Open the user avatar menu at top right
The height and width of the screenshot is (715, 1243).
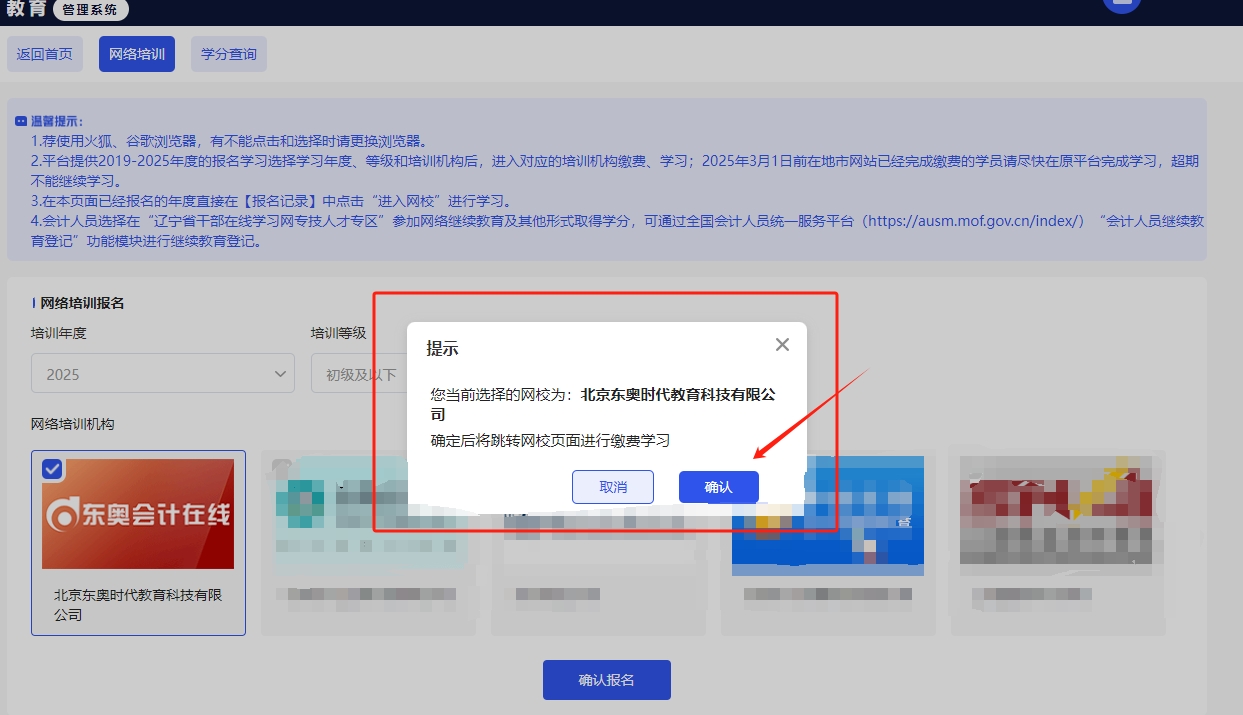point(1121,5)
